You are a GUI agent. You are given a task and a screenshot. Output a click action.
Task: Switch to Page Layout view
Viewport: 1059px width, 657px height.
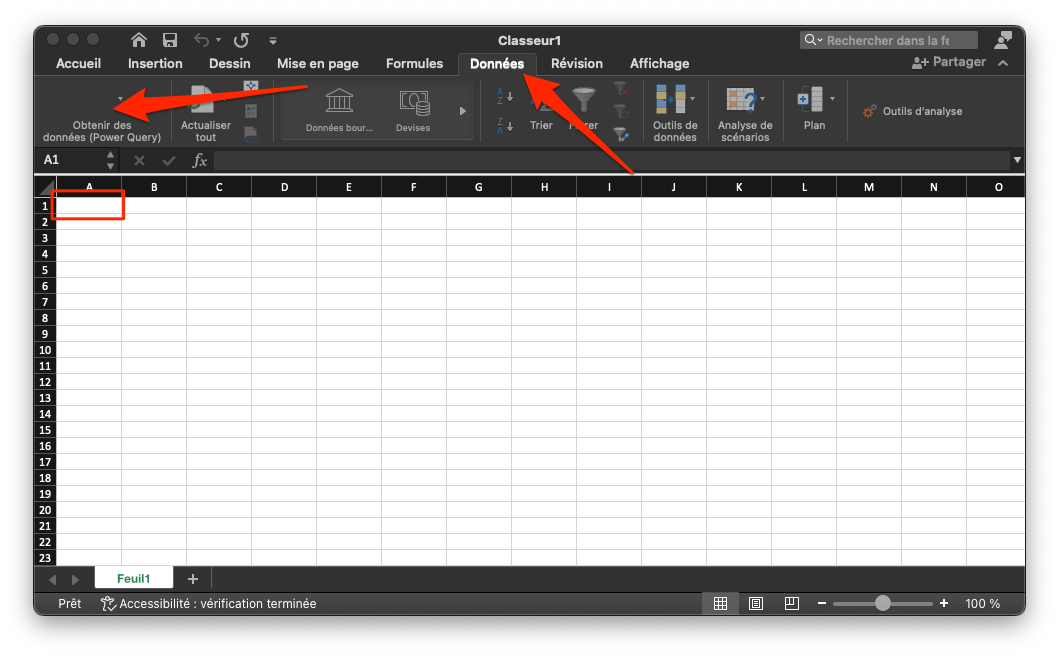756,604
